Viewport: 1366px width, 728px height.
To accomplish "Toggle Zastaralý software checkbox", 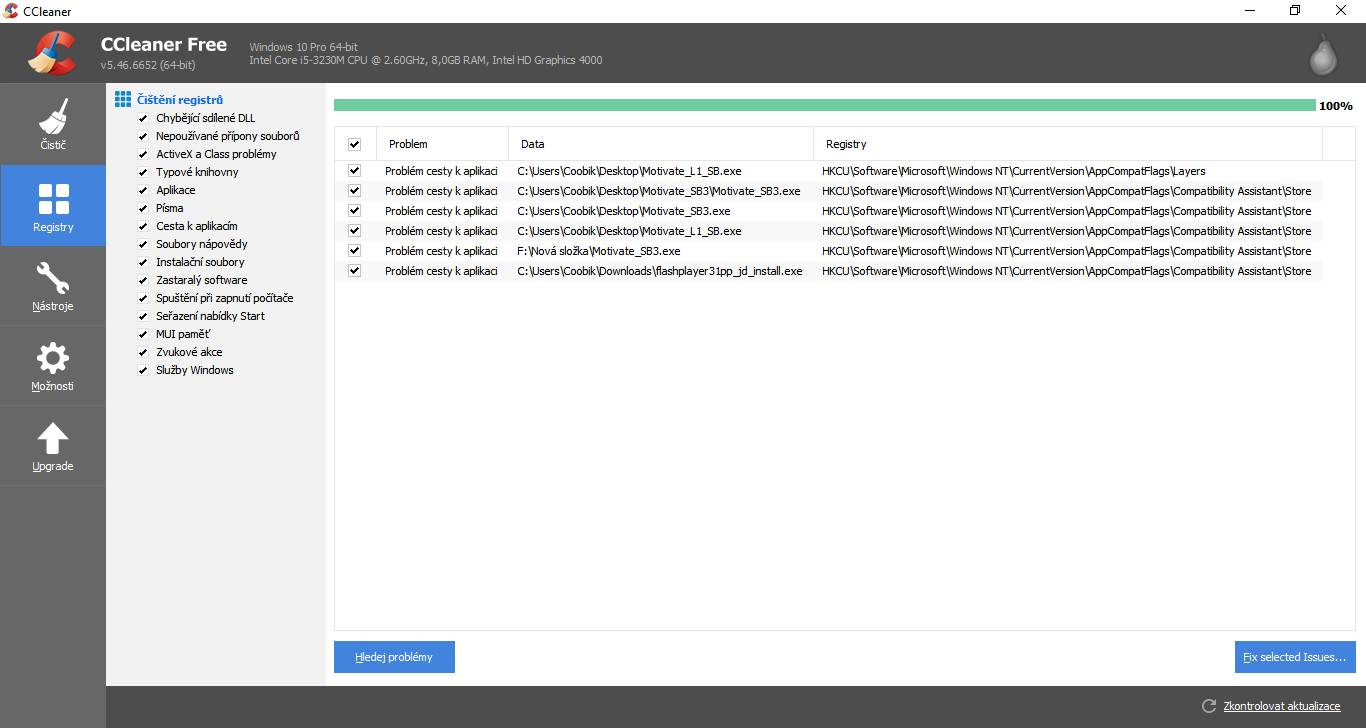I will (x=143, y=280).
